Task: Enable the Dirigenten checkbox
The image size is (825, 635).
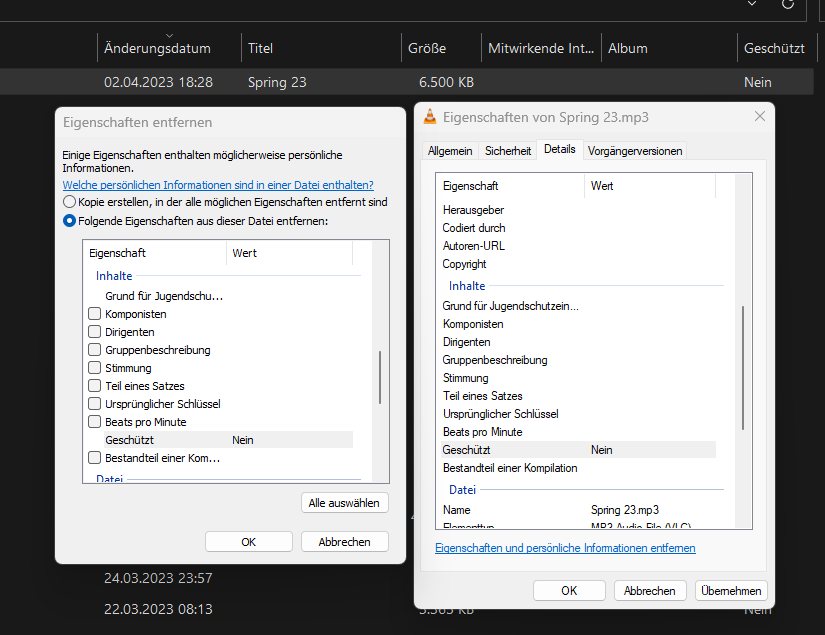Action: (95, 332)
